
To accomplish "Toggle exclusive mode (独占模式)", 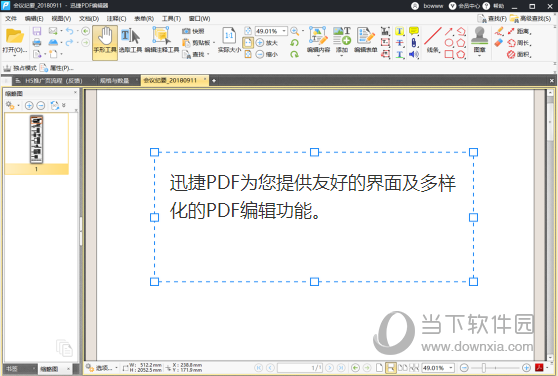I will (20, 68).
